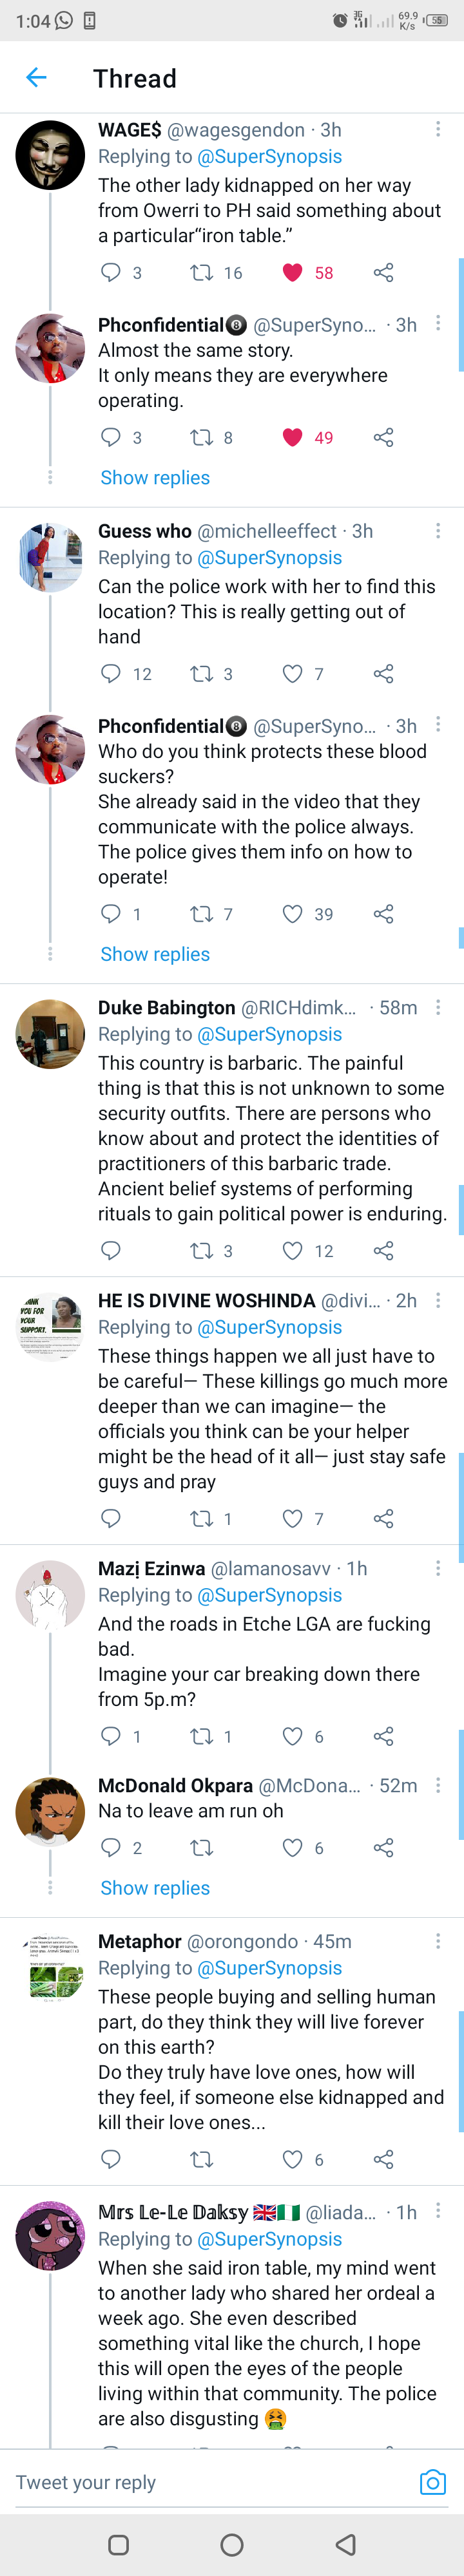Retweet HE IS DIVINE WOSHINDA's tweet

tap(202, 1519)
